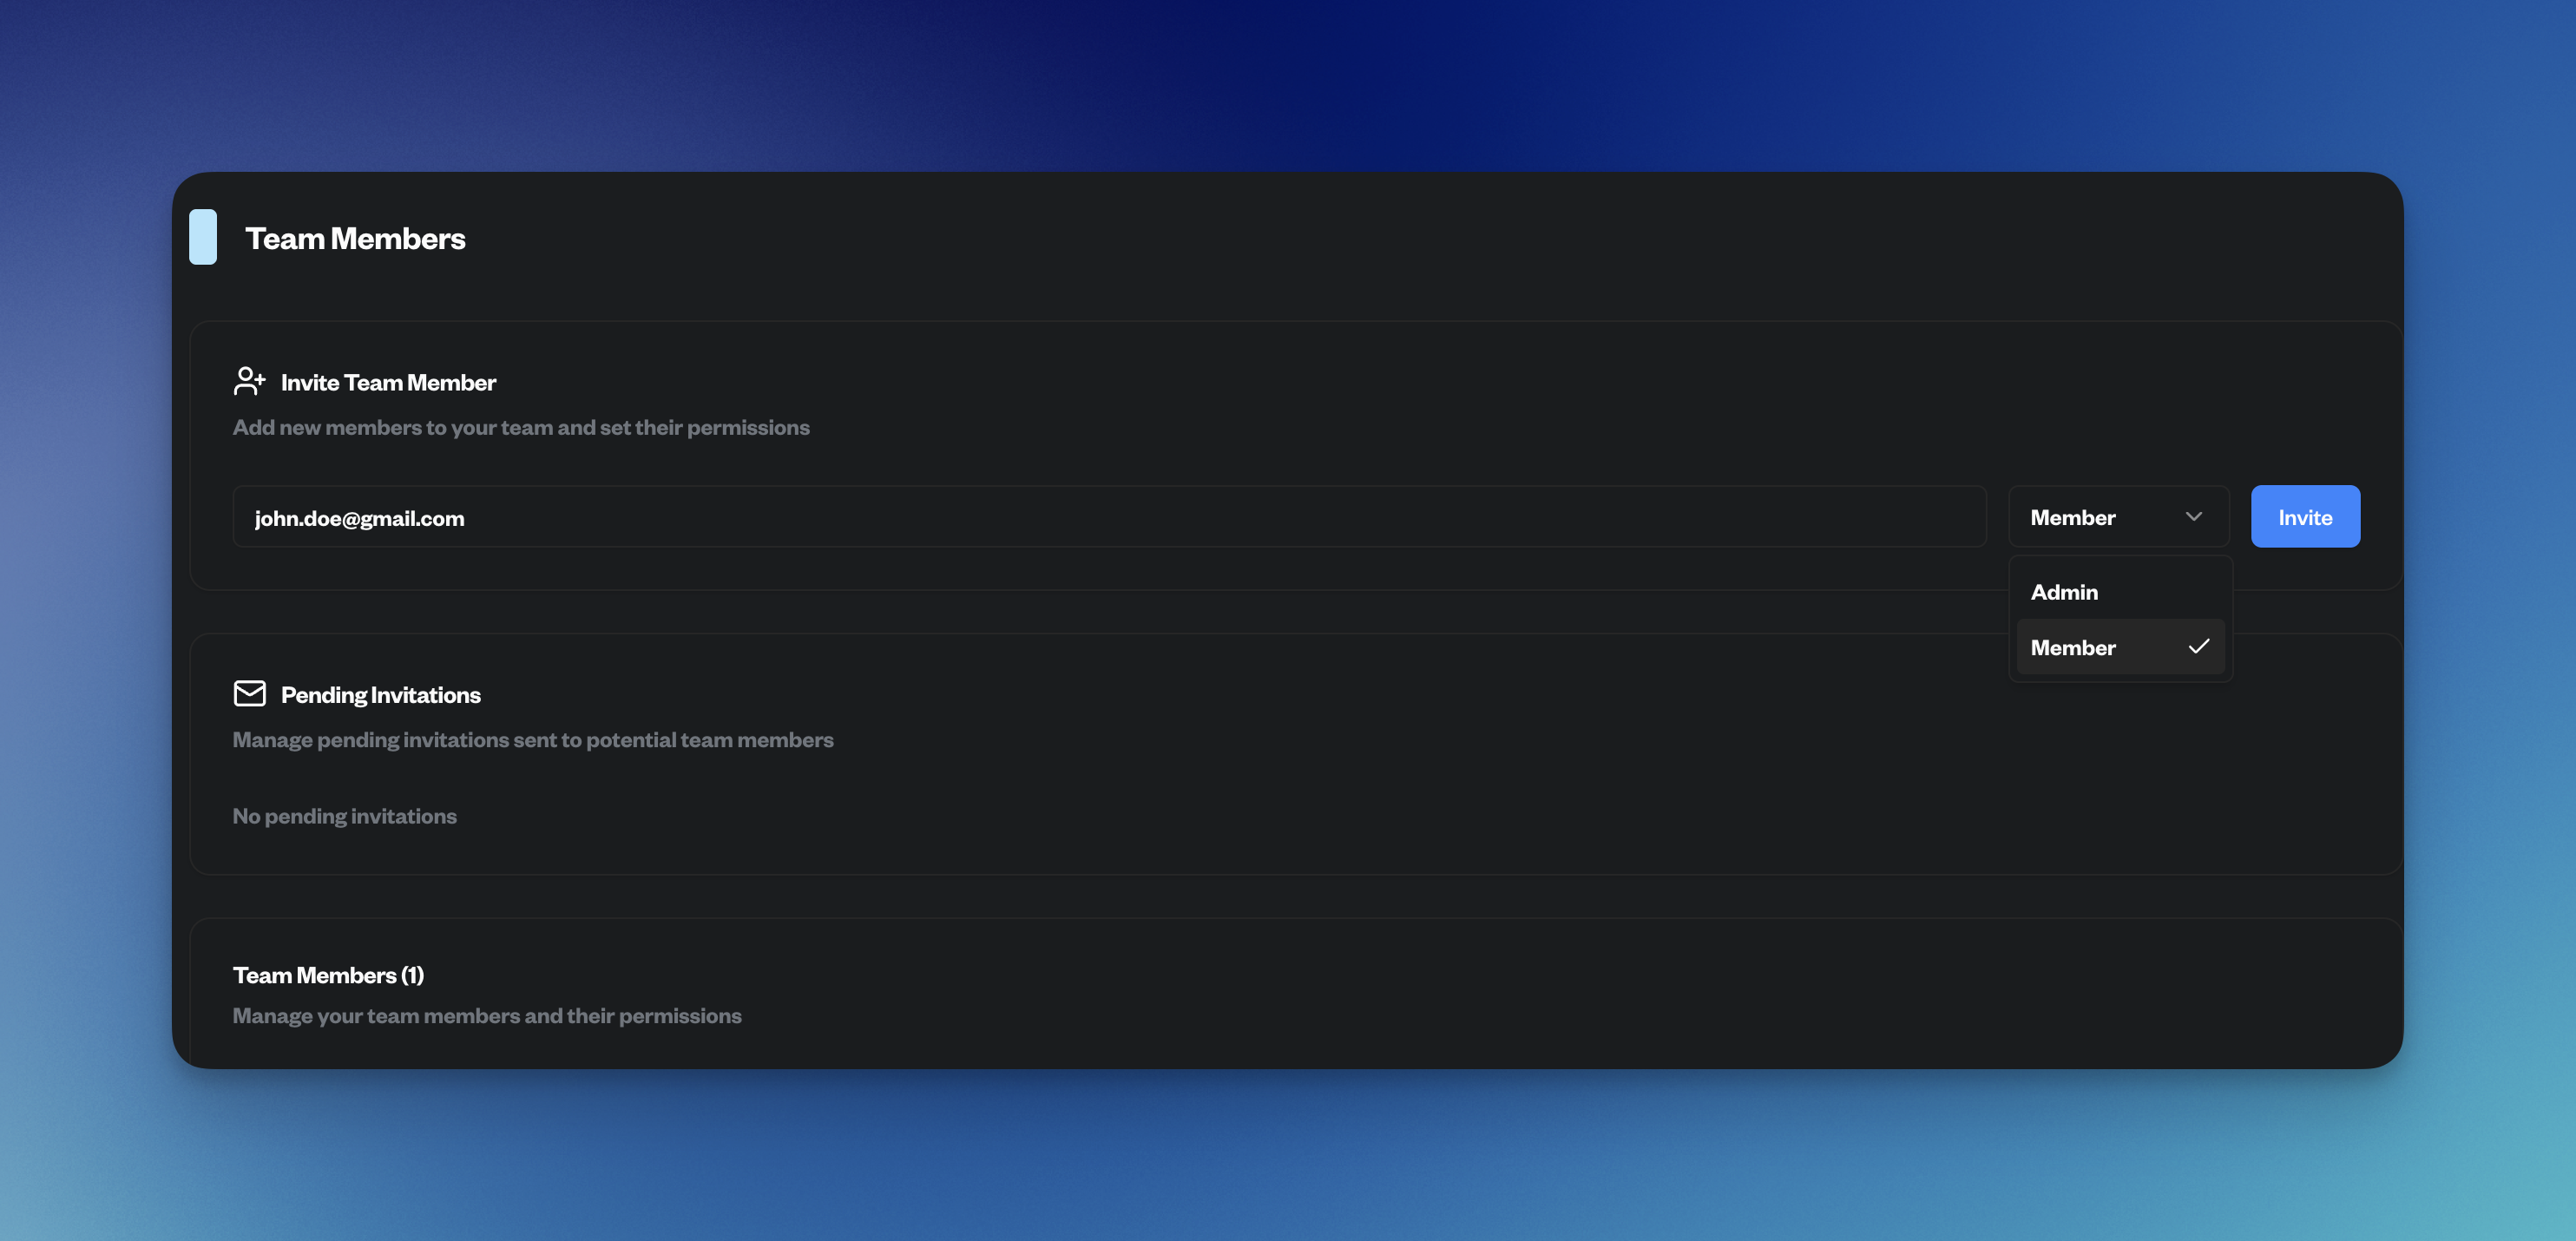Click the chevron arrow in the role selector
Screen dimensions: 2576x1241
point(2194,517)
